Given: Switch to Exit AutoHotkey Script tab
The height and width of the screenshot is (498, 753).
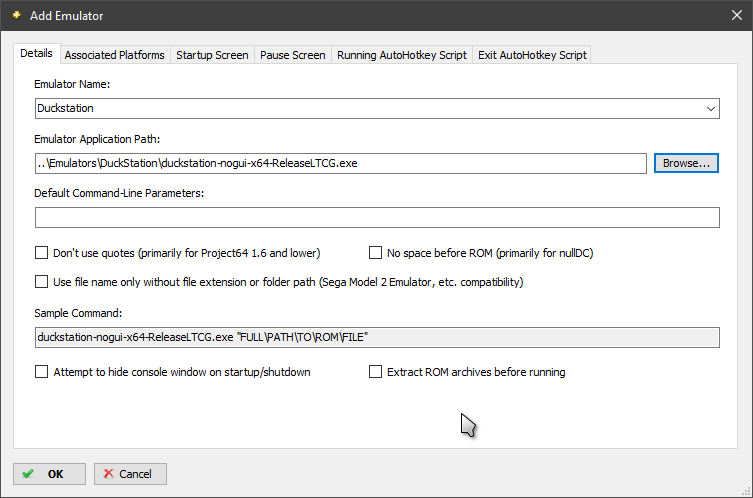Looking at the screenshot, I should click(x=531, y=55).
